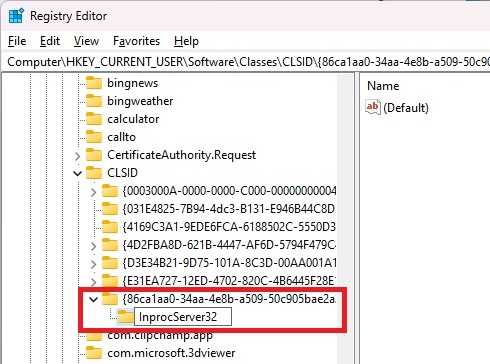Image resolution: width=490 pixels, height=364 pixels.
Task: Select the com.clipchamp.app key
Action: point(160,336)
